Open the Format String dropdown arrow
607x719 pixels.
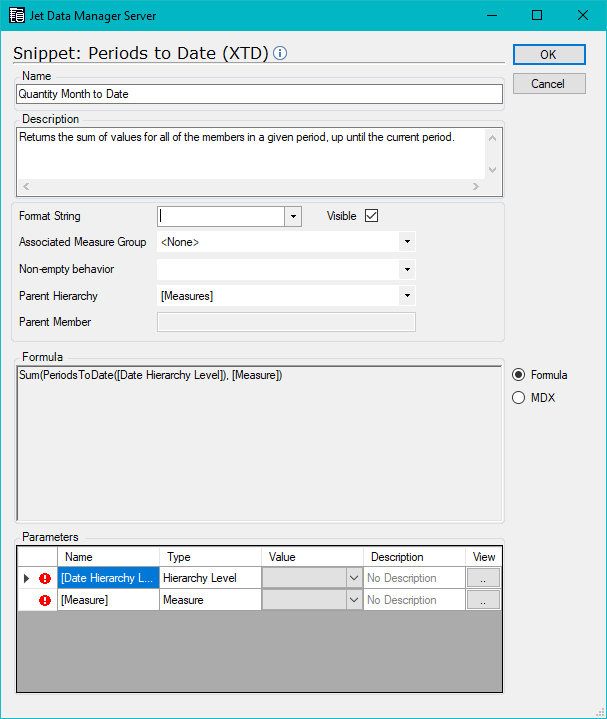[x=293, y=216]
